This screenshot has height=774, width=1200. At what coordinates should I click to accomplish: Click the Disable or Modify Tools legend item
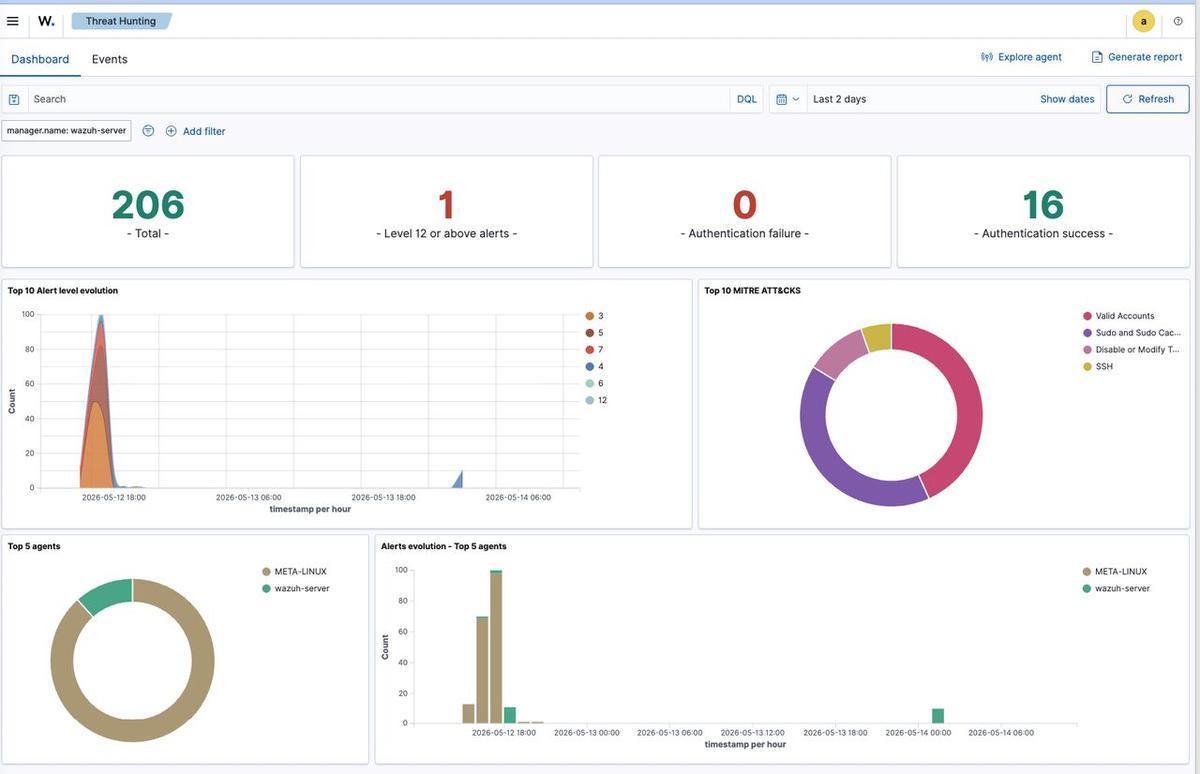[1130, 350]
